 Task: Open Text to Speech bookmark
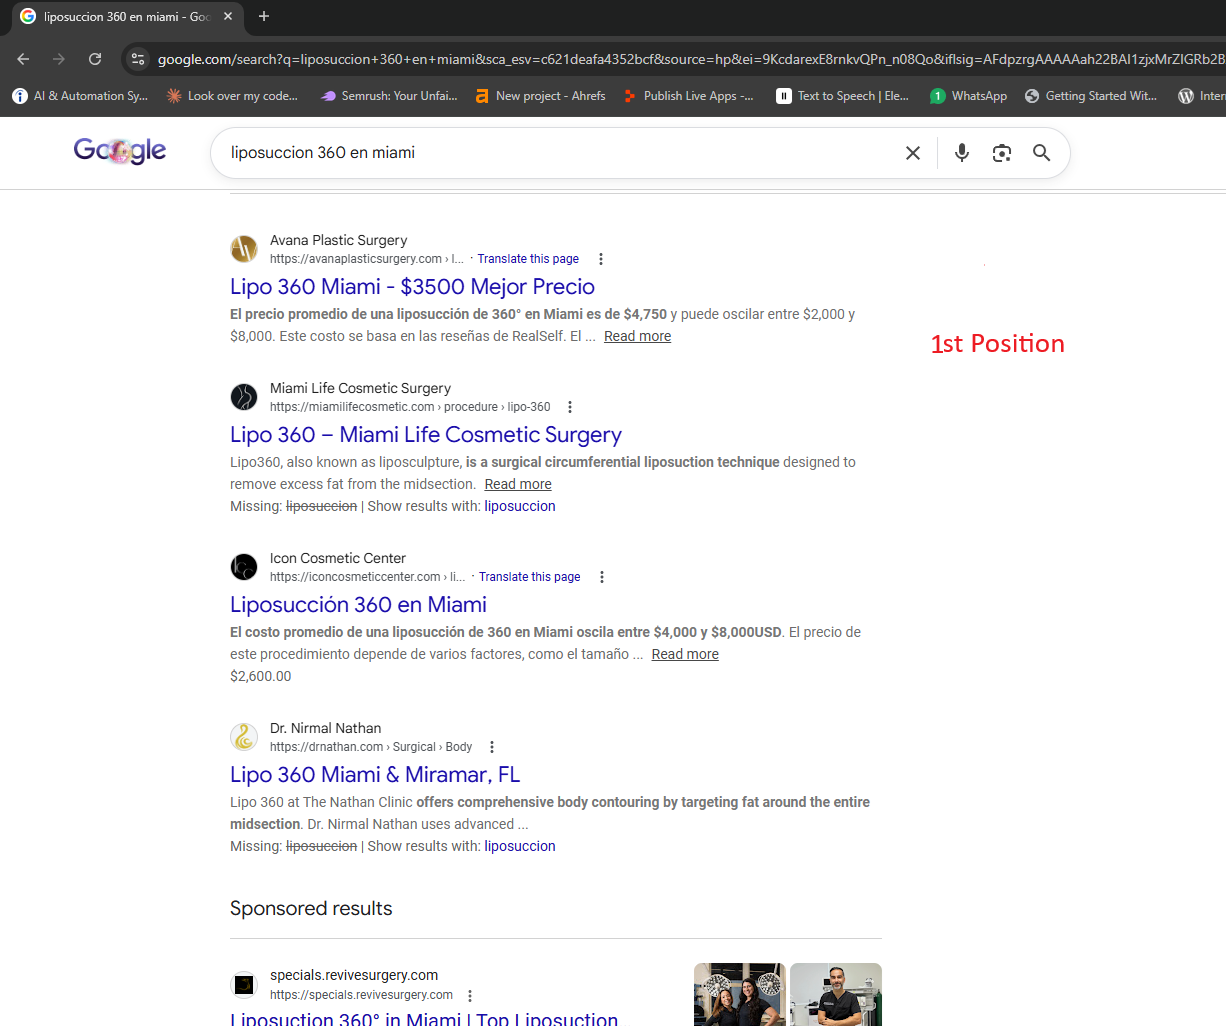(842, 96)
